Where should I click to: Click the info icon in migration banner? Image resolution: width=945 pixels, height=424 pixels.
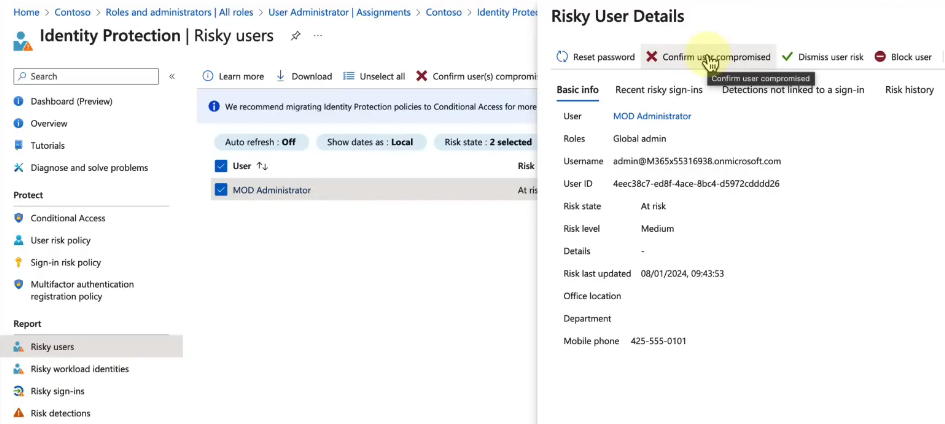click(213, 107)
